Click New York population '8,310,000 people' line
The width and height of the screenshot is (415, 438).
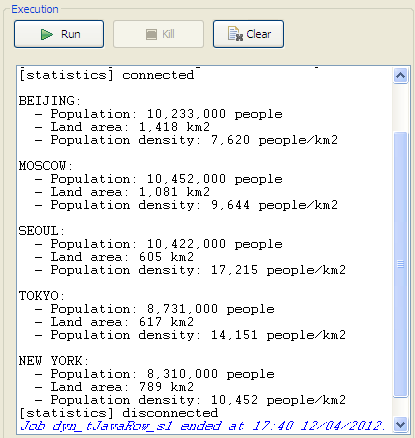pyautogui.click(x=155, y=374)
